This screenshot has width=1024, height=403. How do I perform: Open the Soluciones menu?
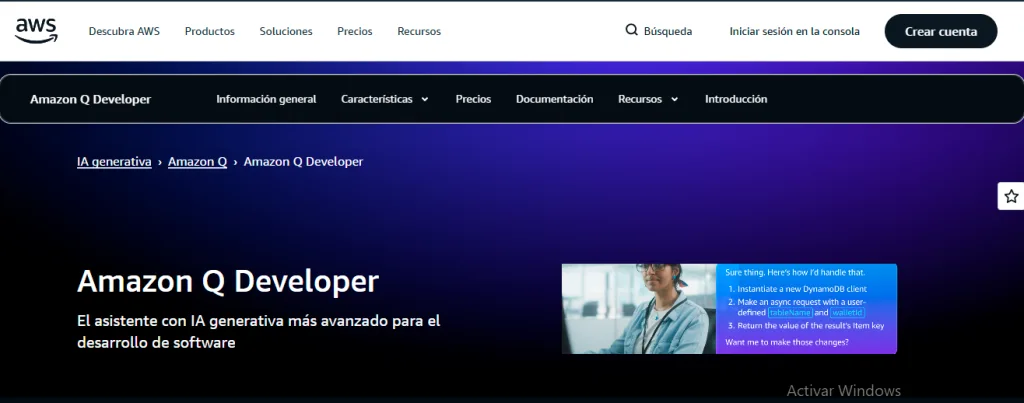[x=286, y=31]
